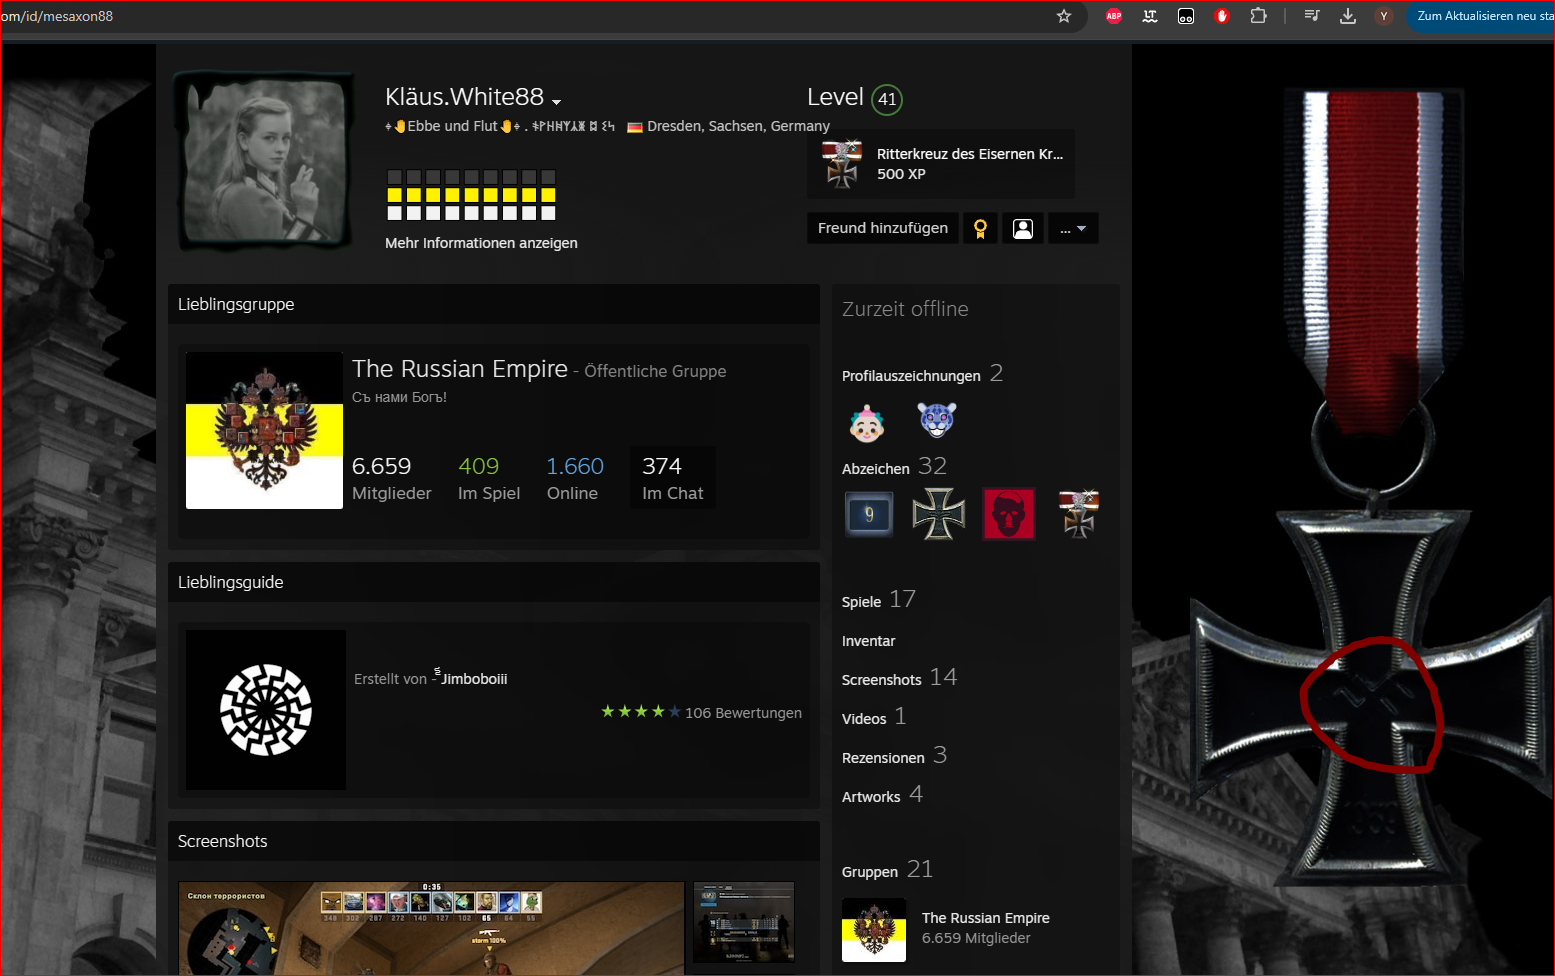
Task: Click the profile silhouette icon button
Action: click(x=1023, y=229)
